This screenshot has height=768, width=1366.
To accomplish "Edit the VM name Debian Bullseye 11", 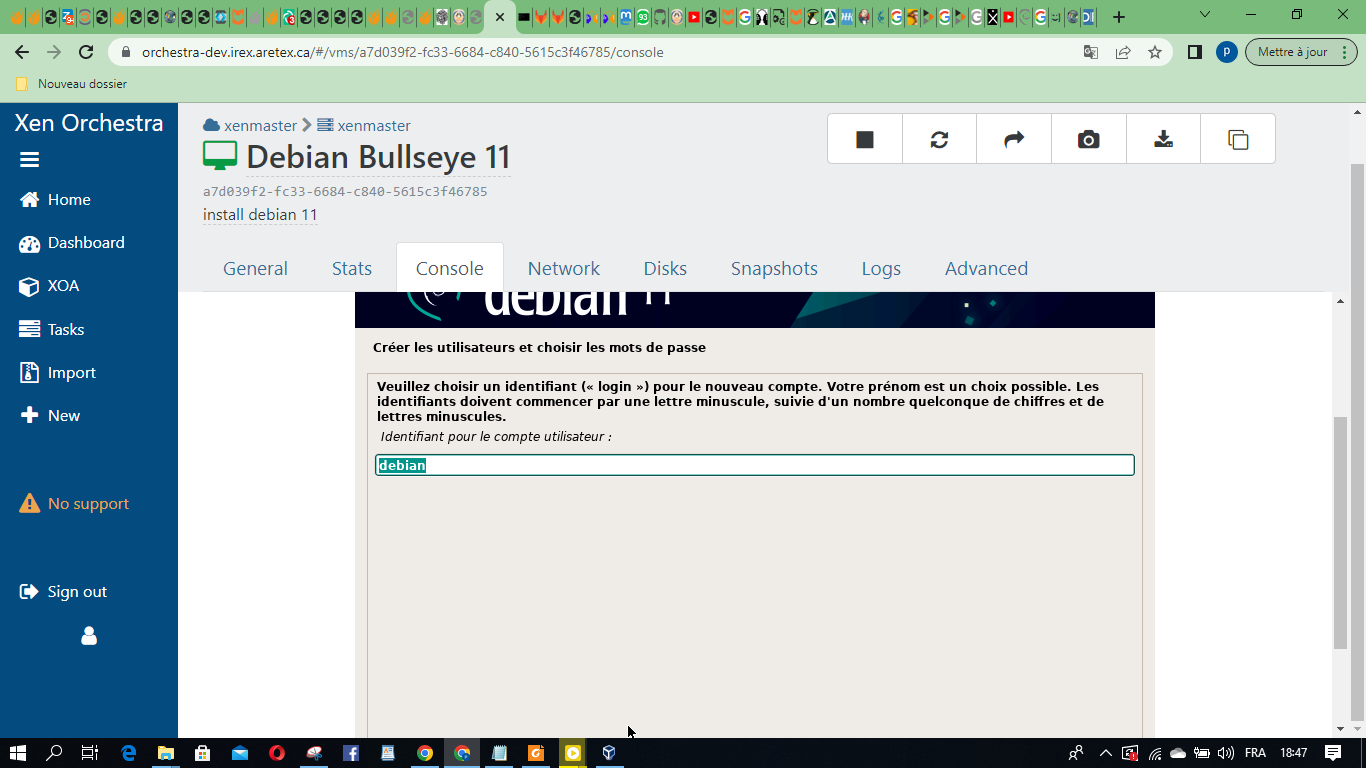I will click(x=378, y=157).
